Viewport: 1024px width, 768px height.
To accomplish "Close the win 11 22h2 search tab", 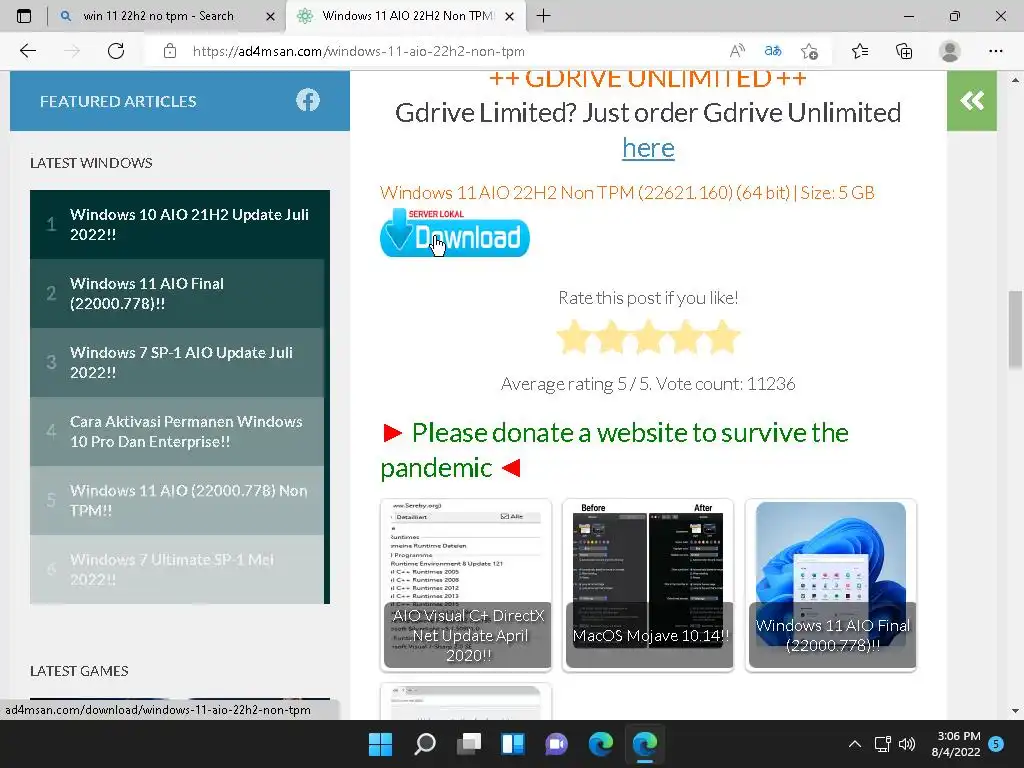I will [270, 16].
